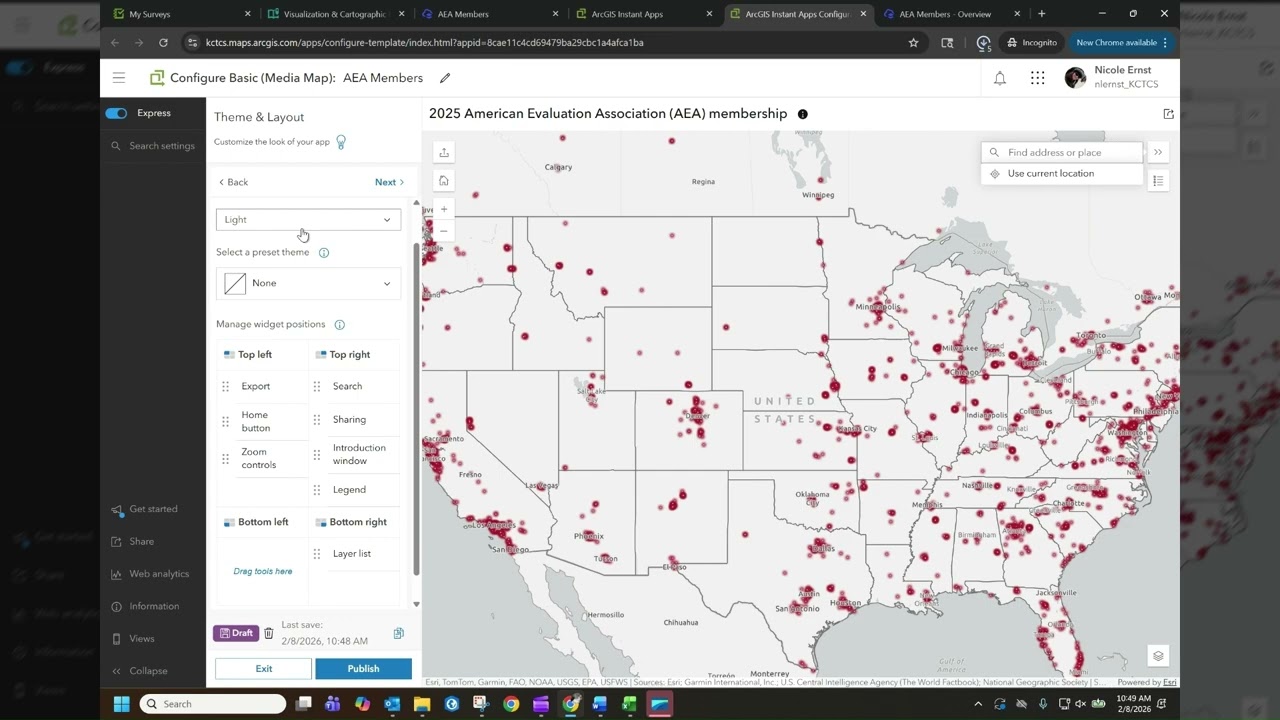The height and width of the screenshot is (720, 1280).
Task: Open File Explorer from the taskbar
Action: tap(422, 704)
